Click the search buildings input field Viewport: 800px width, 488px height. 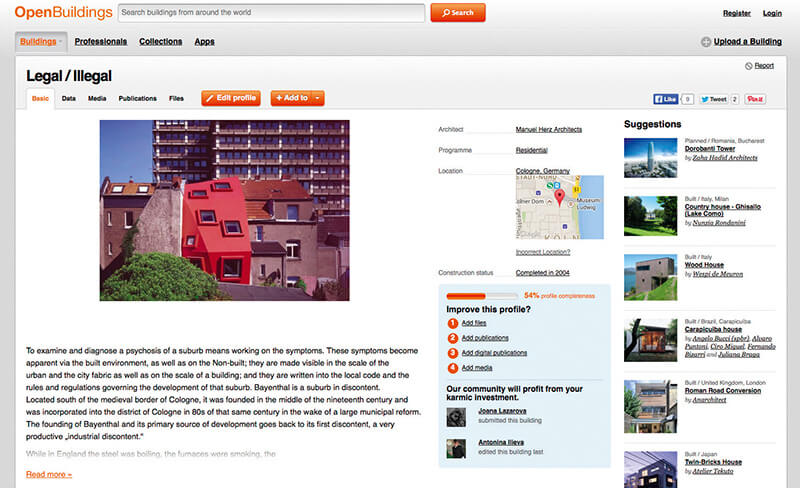click(x=271, y=13)
